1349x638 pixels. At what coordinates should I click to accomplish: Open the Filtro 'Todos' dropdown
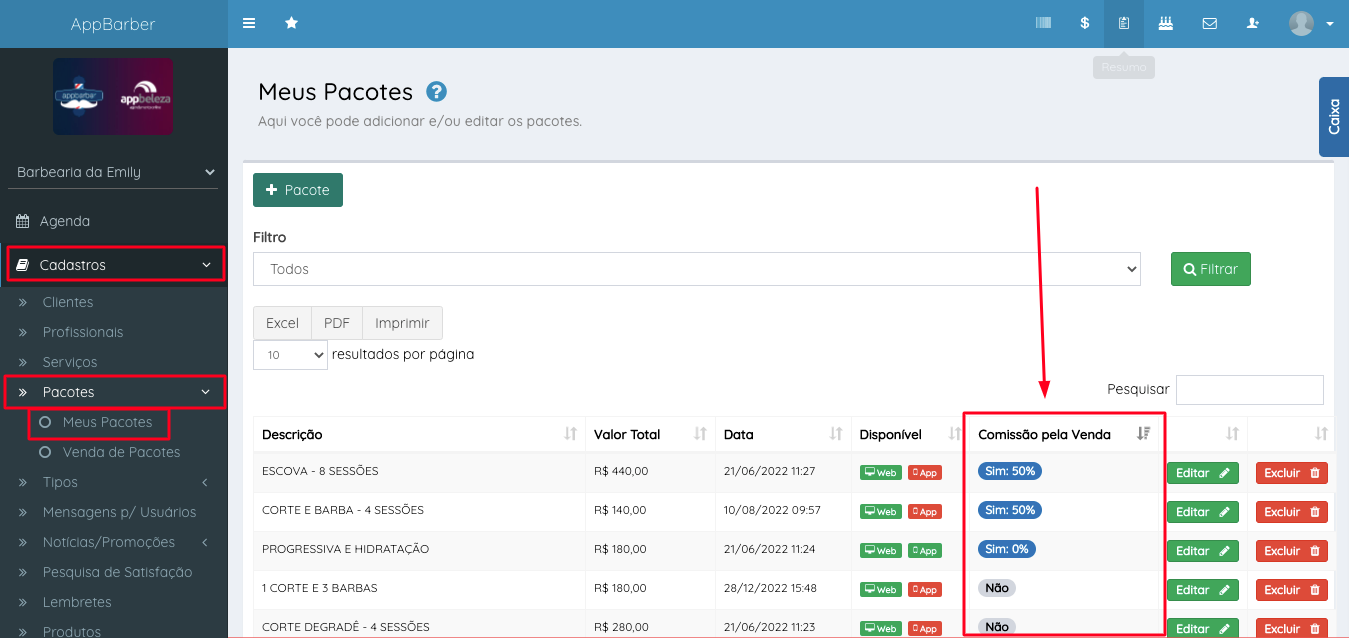696,269
